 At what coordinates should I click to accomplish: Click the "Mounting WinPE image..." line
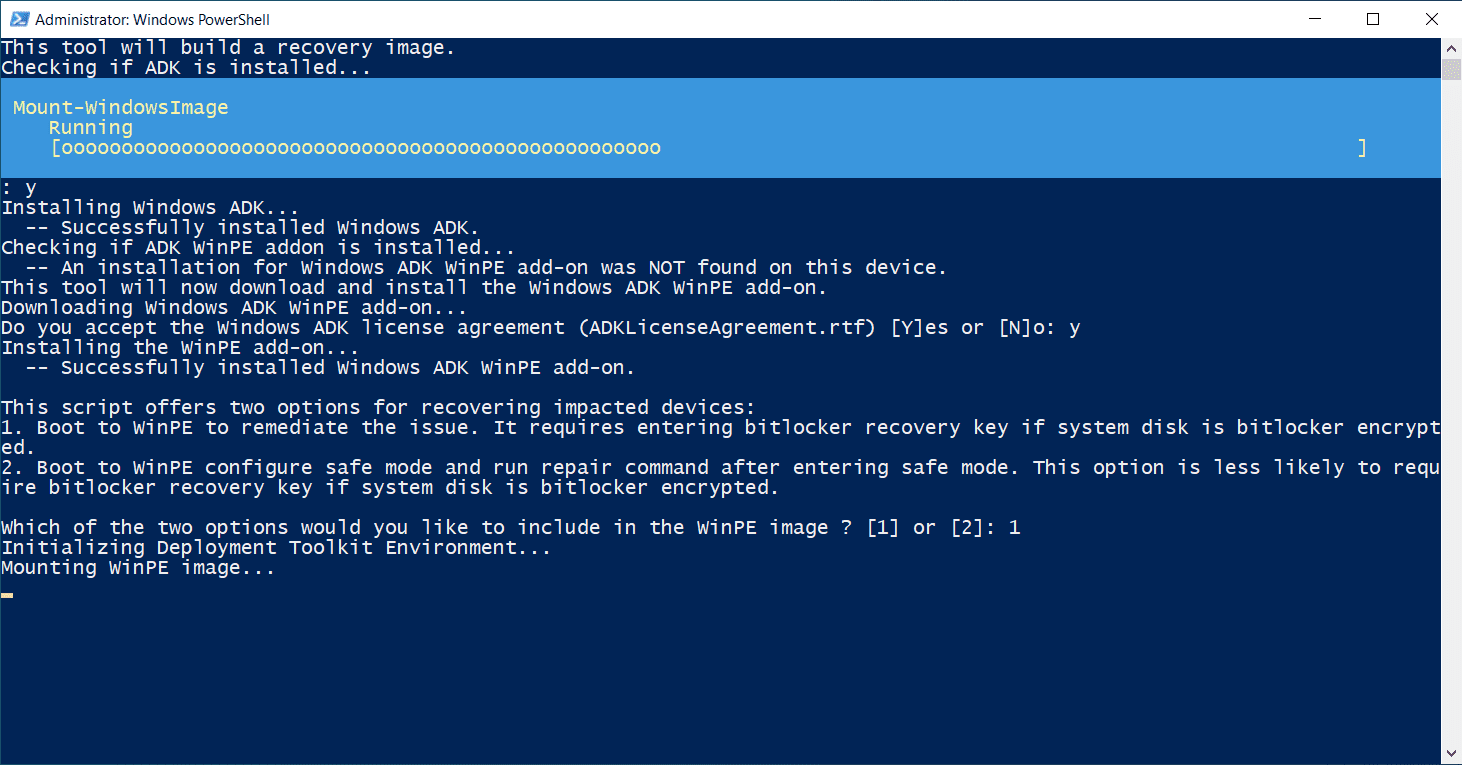pos(138,568)
